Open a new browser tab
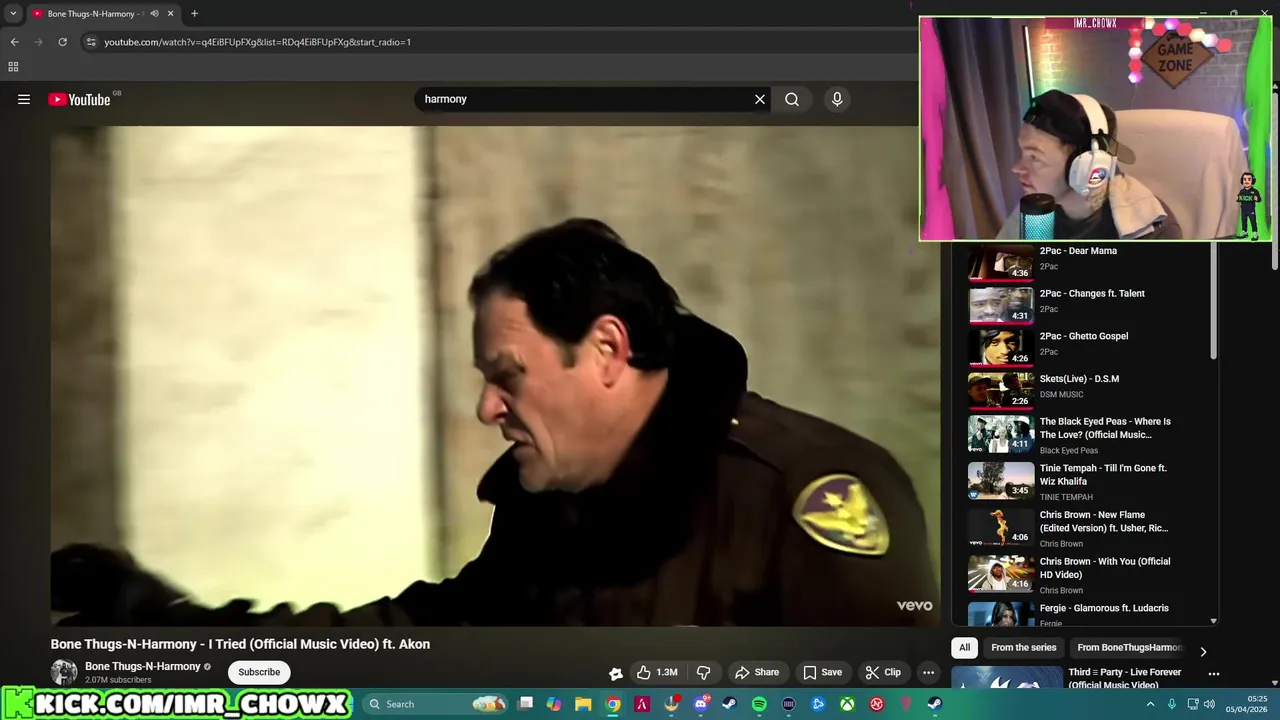 194,14
